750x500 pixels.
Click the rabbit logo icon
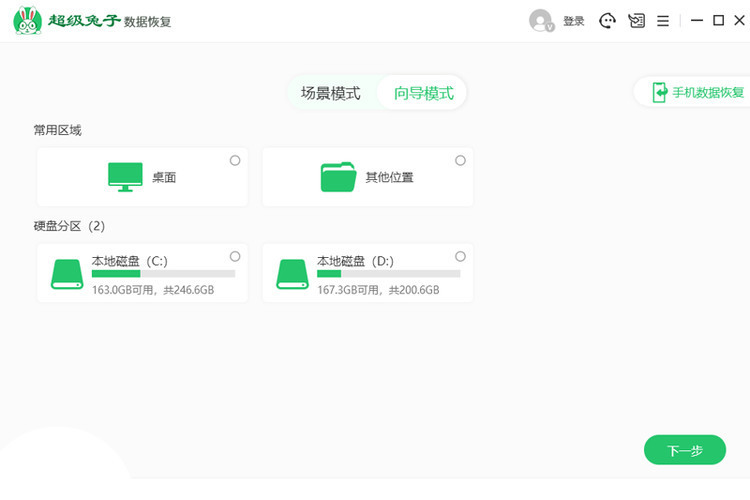pos(27,21)
